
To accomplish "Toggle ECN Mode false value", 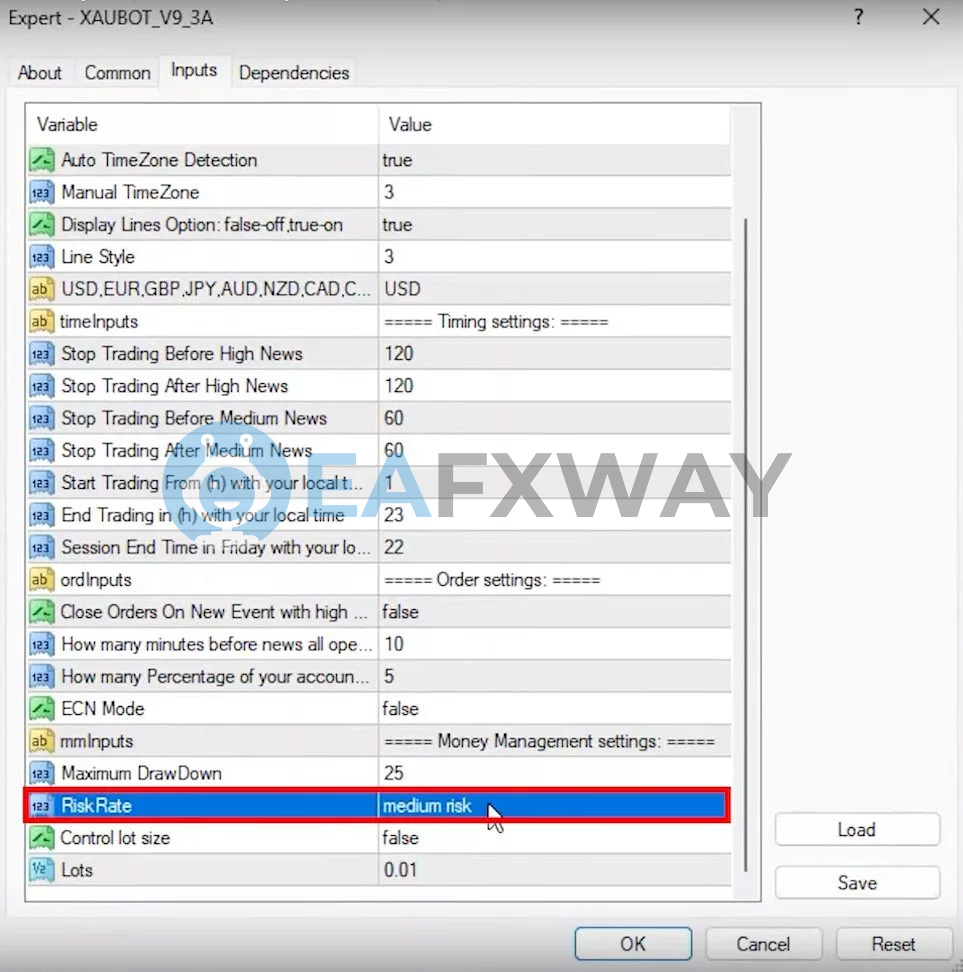I will (554, 709).
